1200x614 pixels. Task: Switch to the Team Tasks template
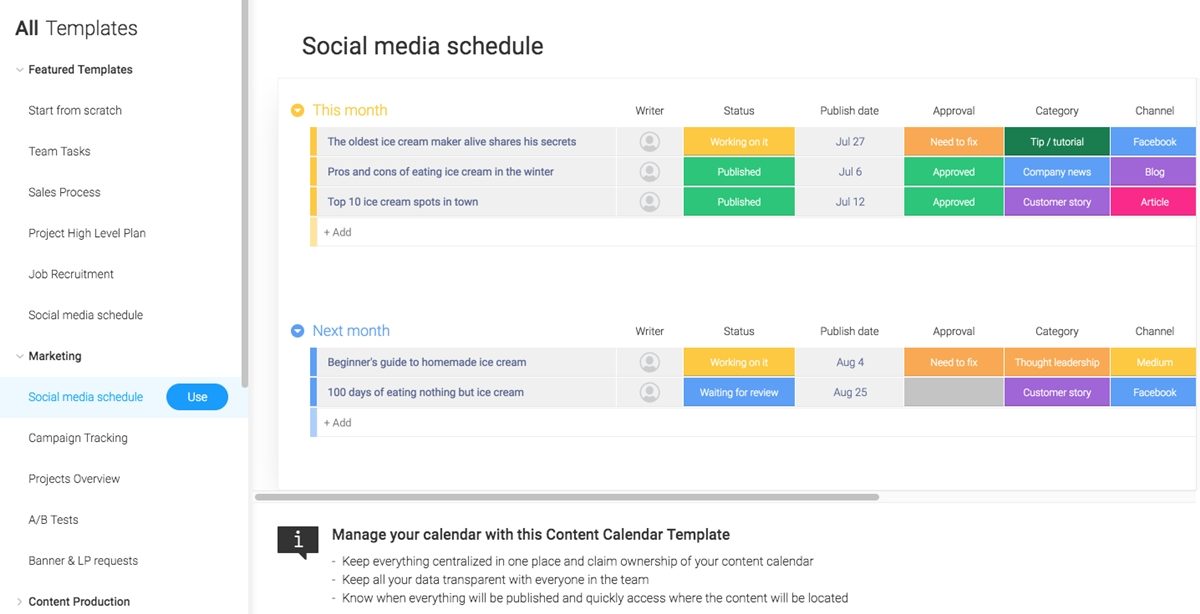pos(60,151)
